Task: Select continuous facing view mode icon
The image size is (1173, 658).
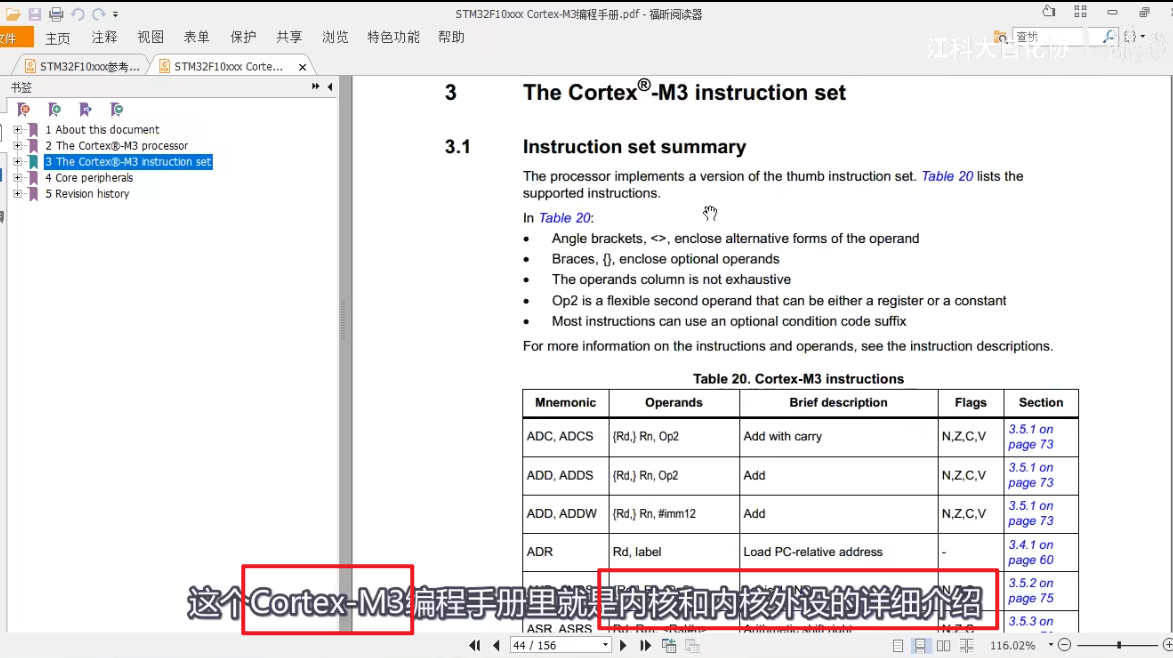Action: [967, 645]
